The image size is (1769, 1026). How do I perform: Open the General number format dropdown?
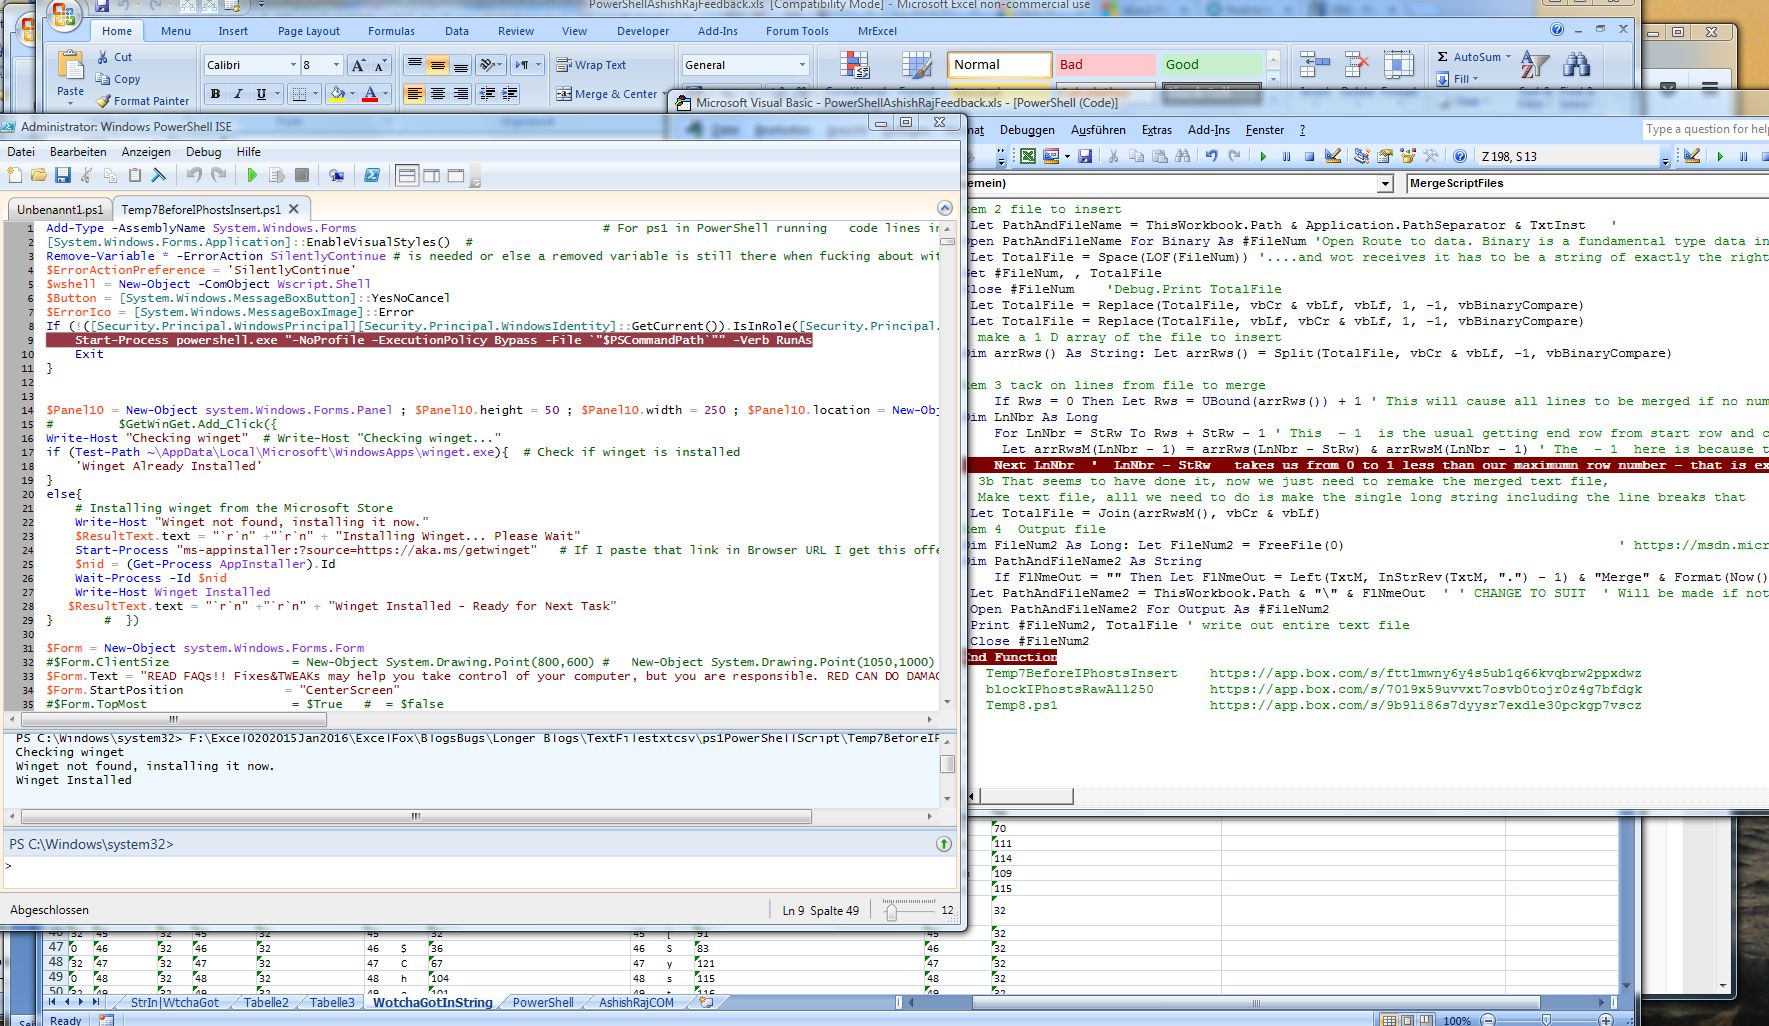802,65
